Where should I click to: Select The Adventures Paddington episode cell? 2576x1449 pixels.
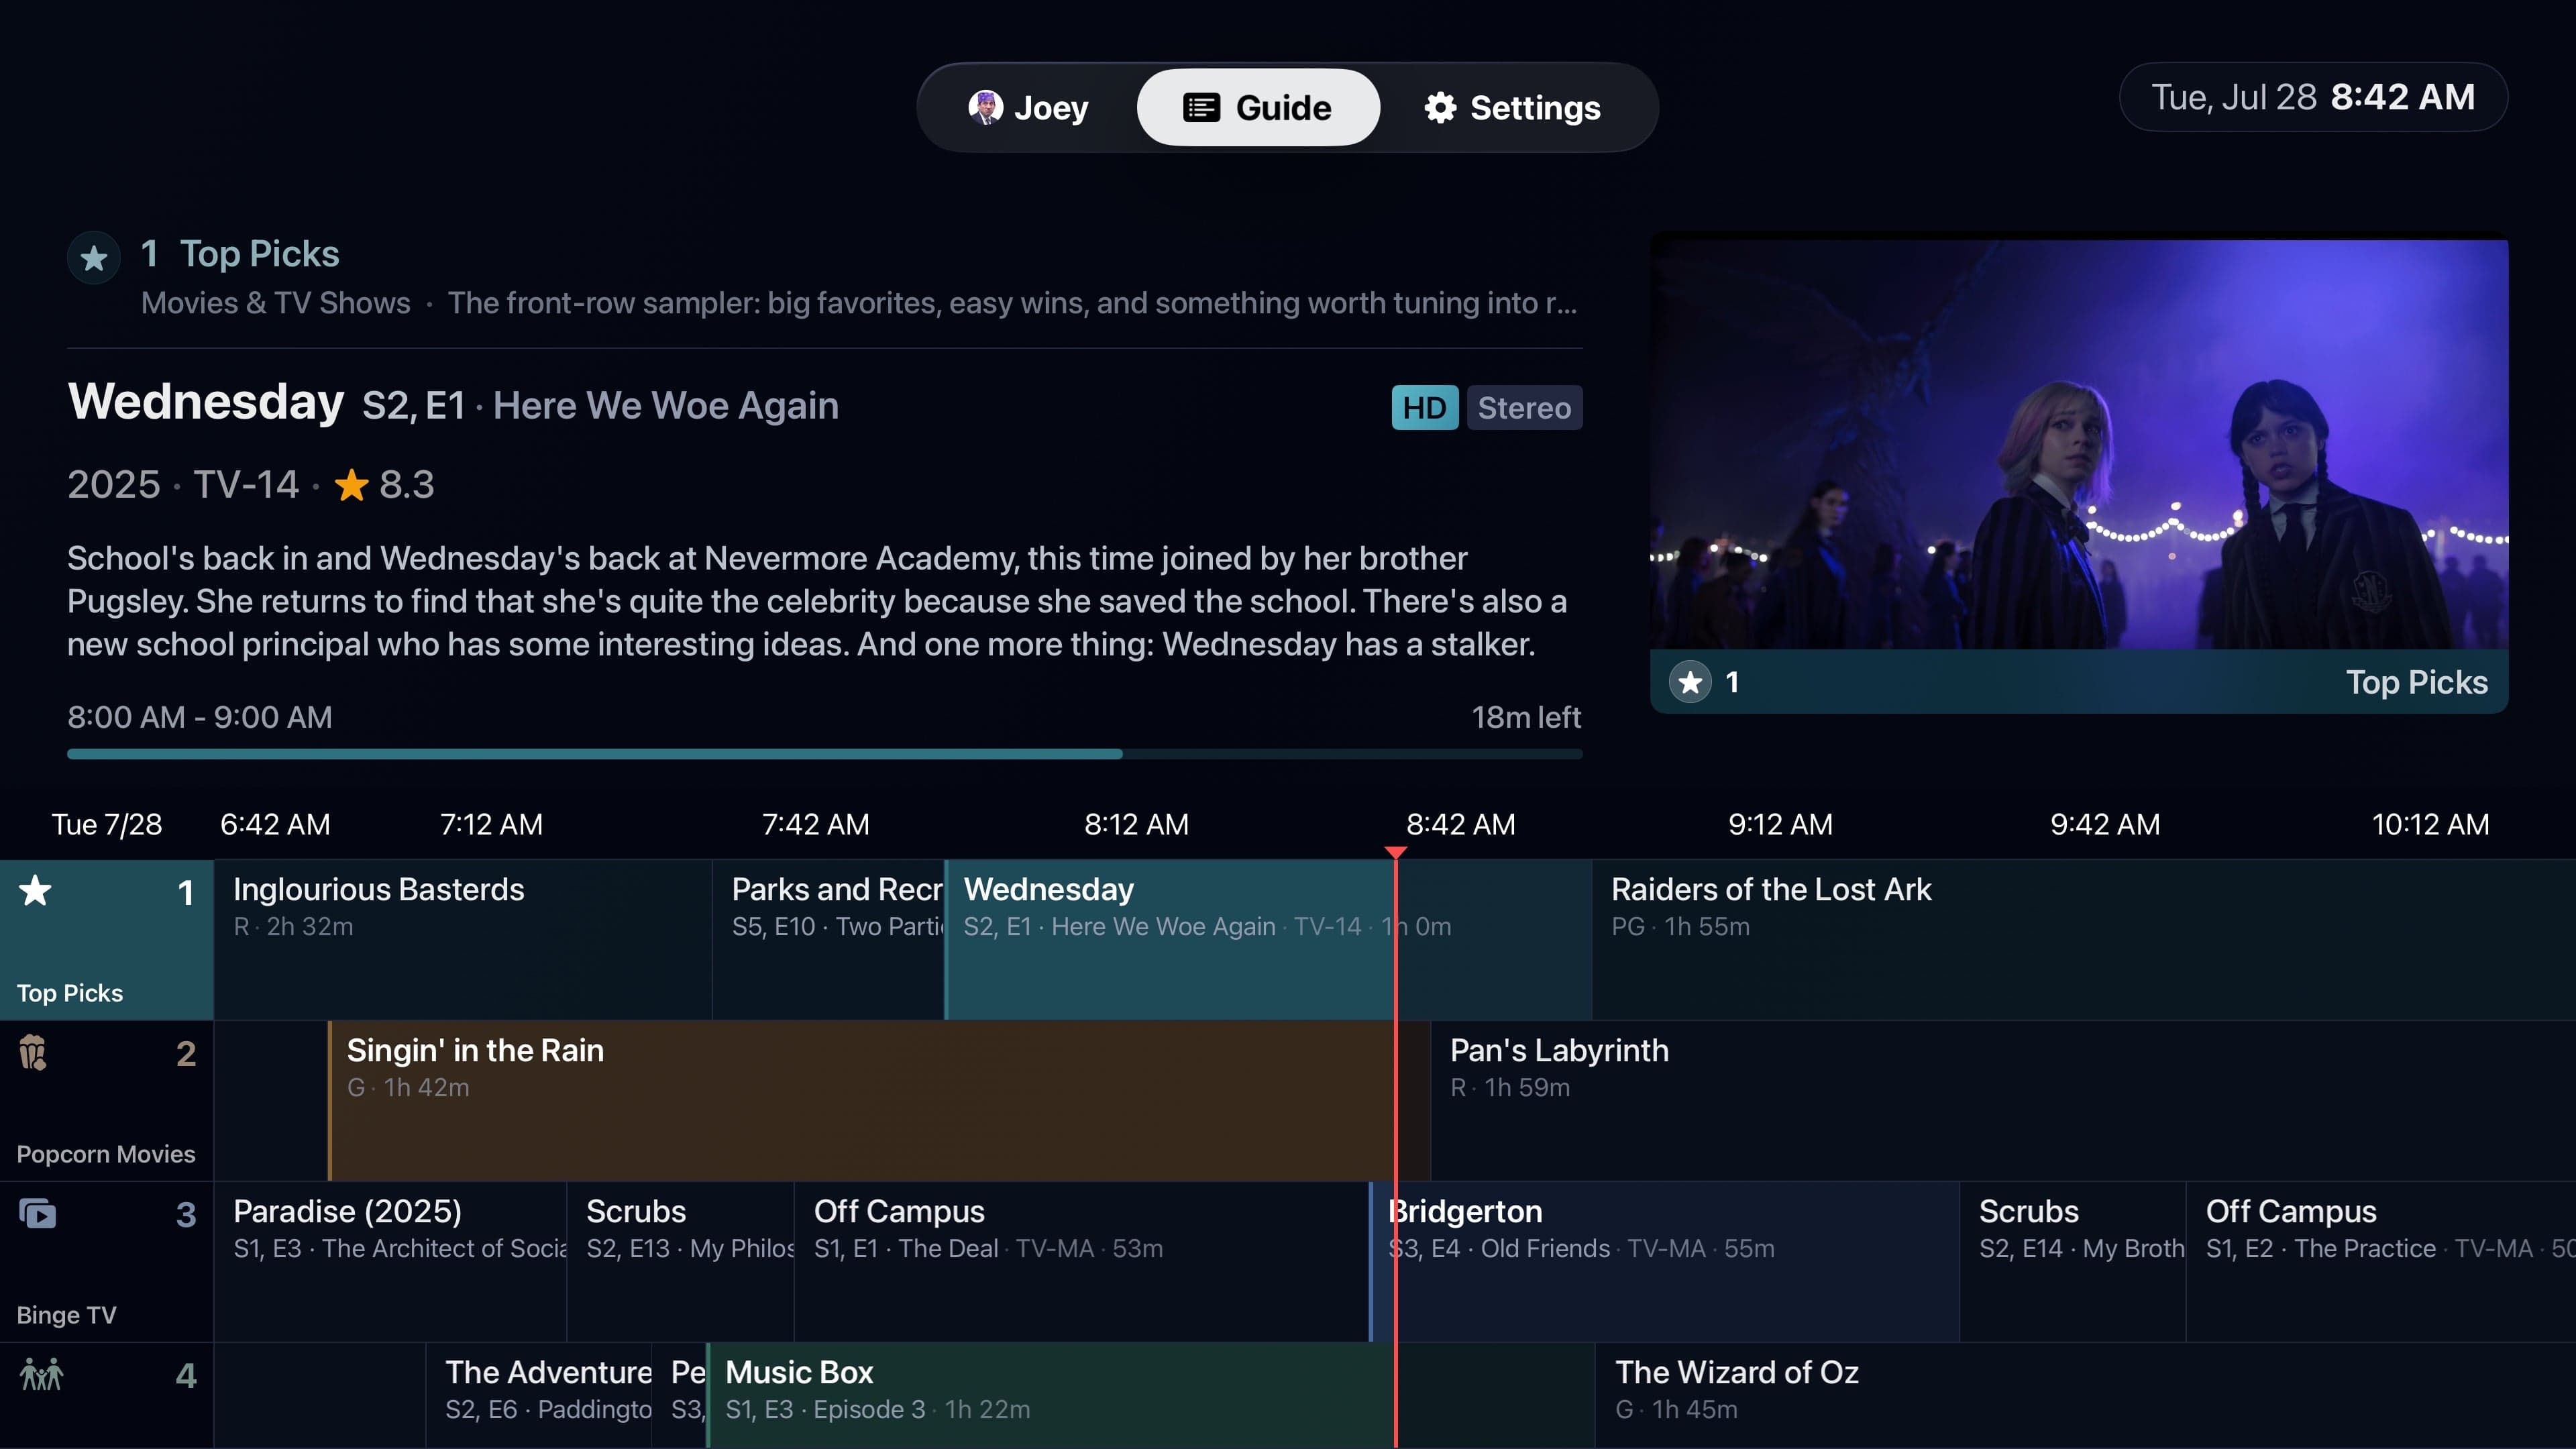tap(539, 1395)
